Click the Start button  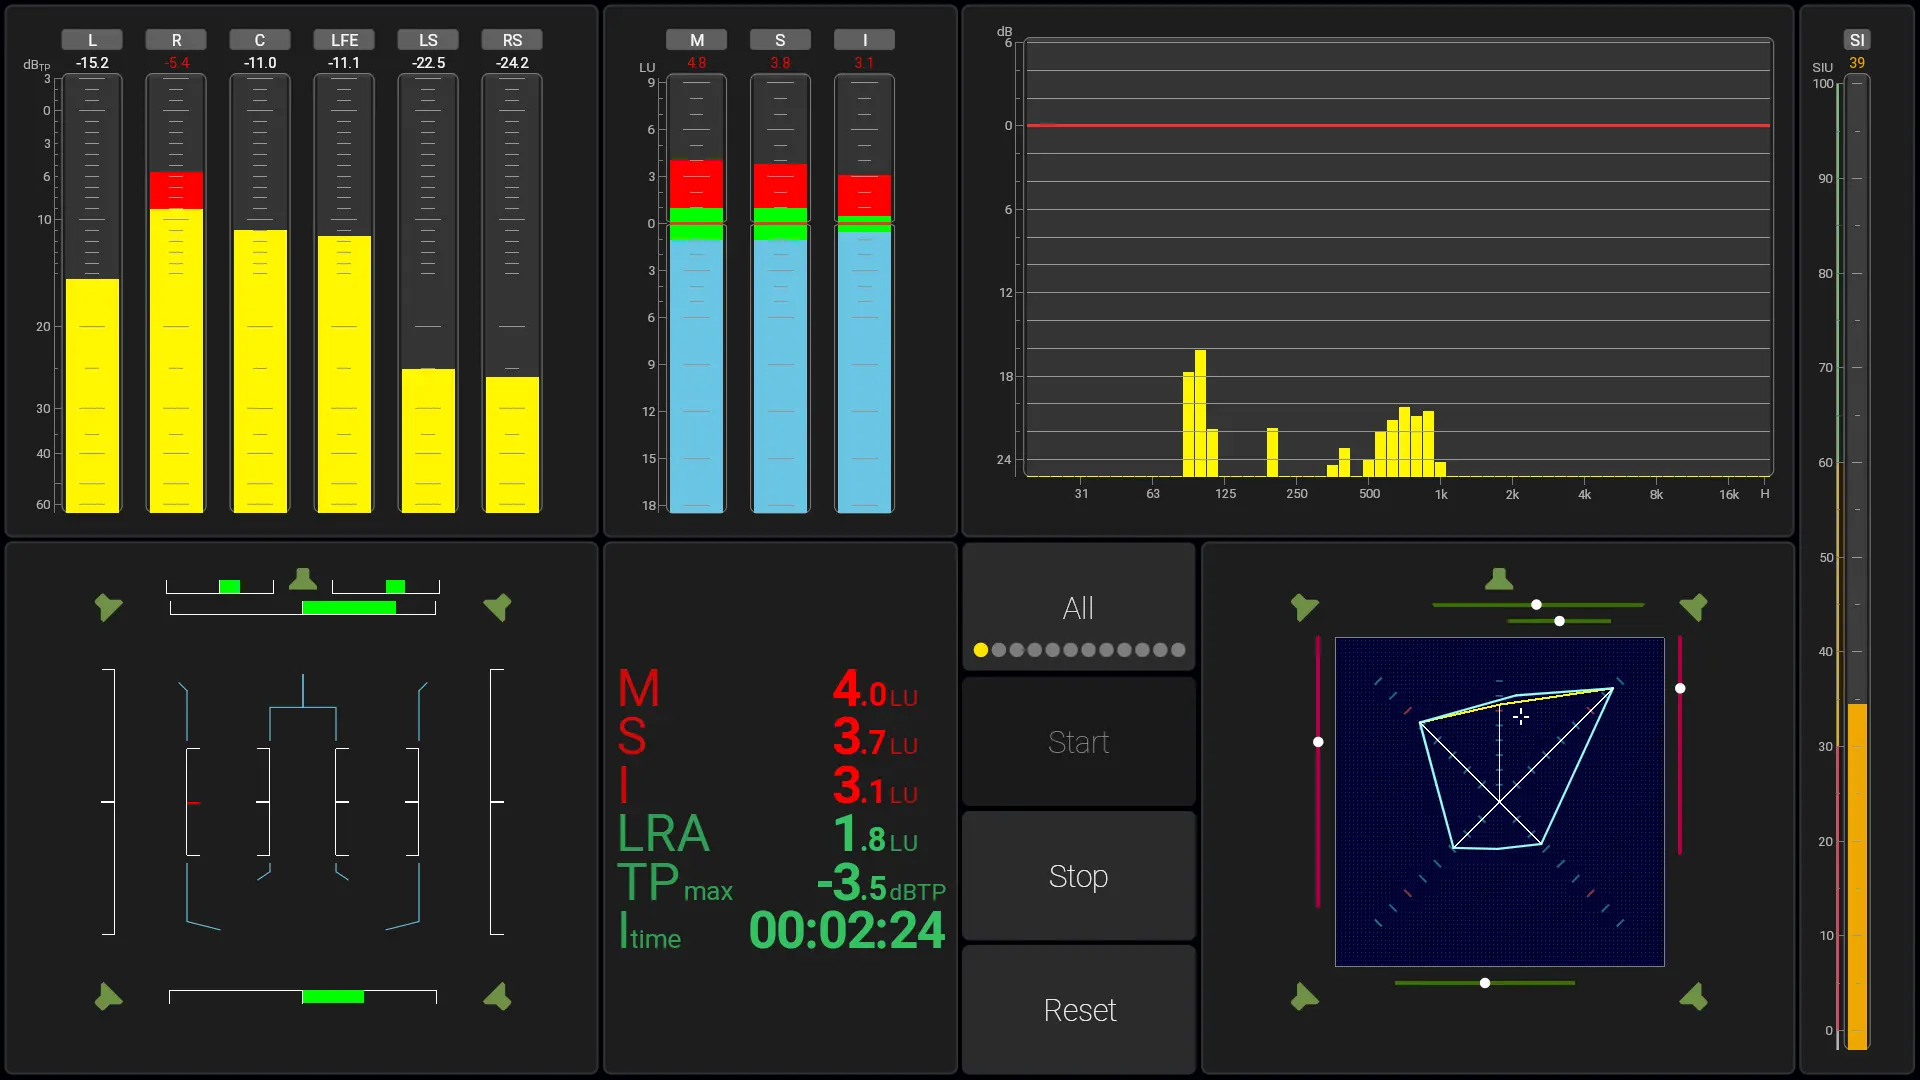tap(1078, 742)
